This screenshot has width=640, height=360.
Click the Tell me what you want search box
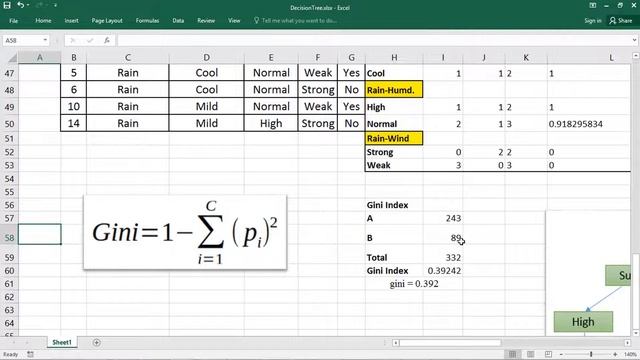[x=296, y=20]
